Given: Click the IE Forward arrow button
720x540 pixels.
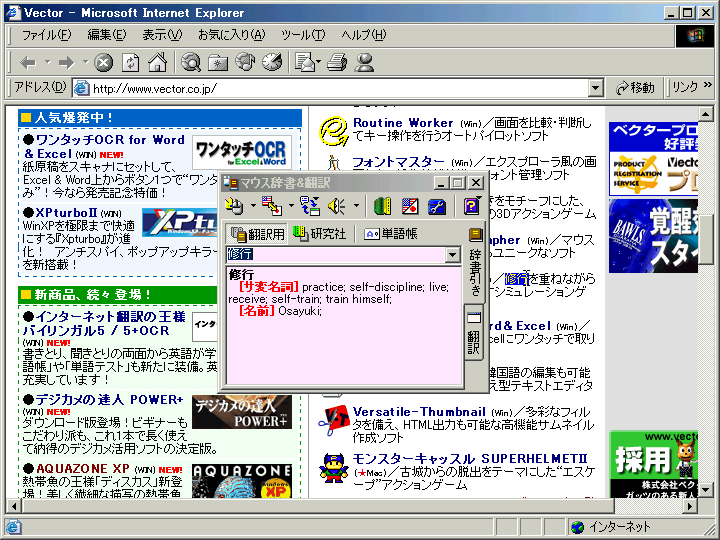Looking at the screenshot, I should (x=67, y=62).
